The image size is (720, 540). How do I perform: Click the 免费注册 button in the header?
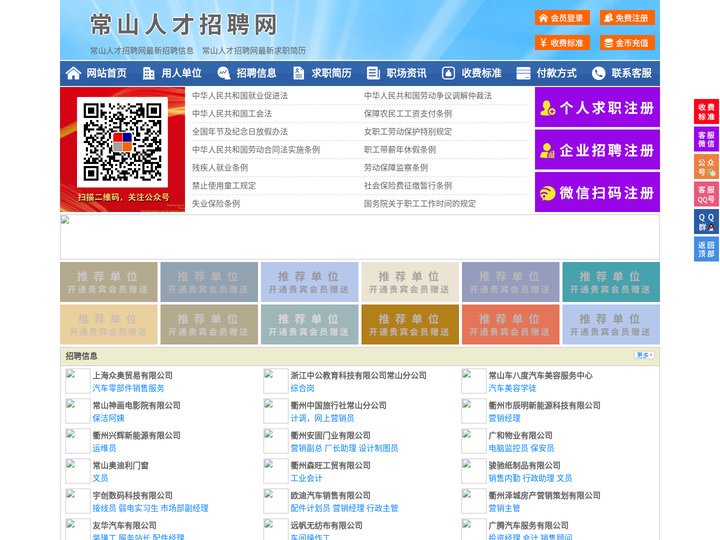point(627,18)
